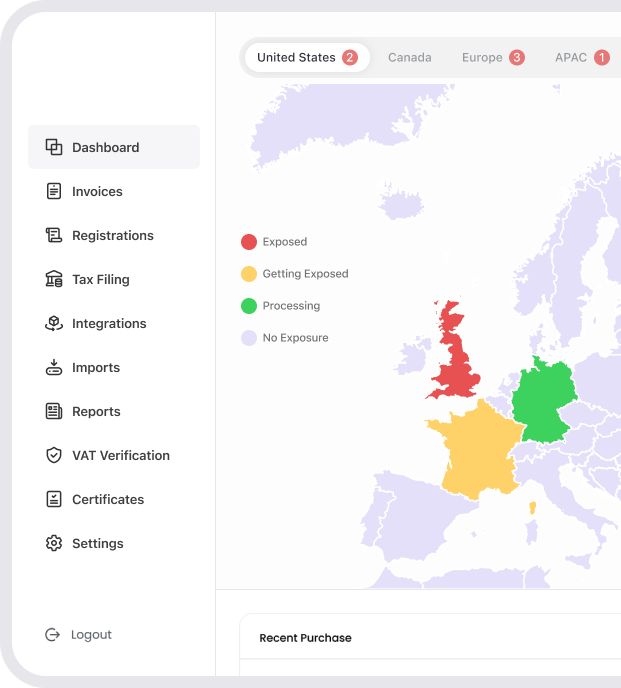
Task: Click the Processing legend label
Action: 291,306
